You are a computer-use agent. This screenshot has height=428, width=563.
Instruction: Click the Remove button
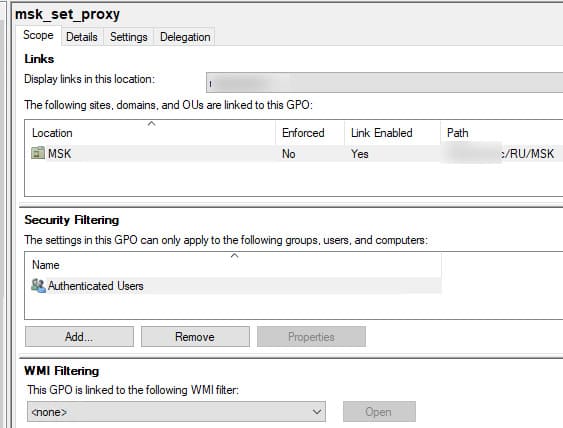(x=195, y=336)
